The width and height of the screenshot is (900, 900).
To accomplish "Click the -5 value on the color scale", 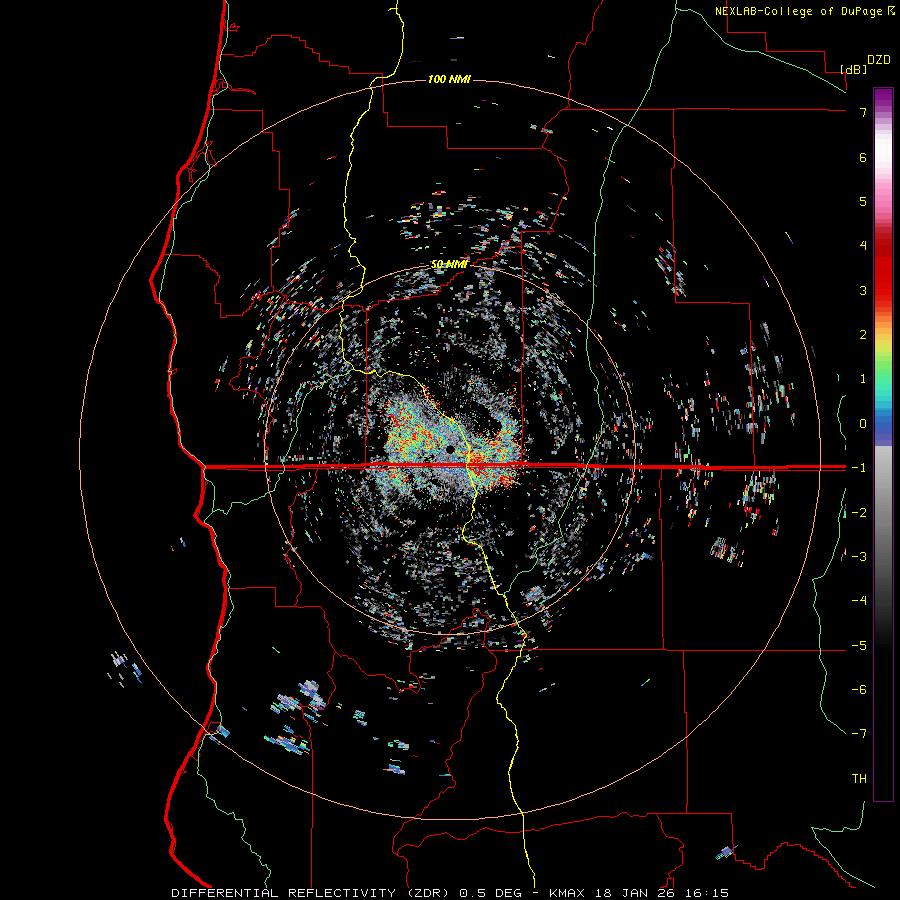I will point(859,646).
